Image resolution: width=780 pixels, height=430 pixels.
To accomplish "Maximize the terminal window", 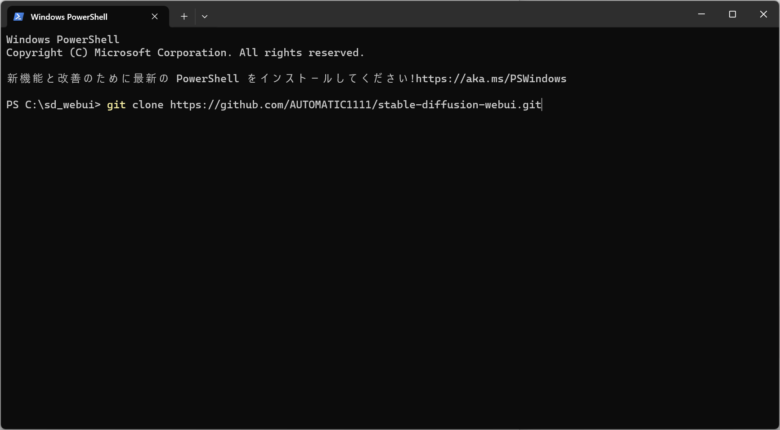I will point(732,14).
